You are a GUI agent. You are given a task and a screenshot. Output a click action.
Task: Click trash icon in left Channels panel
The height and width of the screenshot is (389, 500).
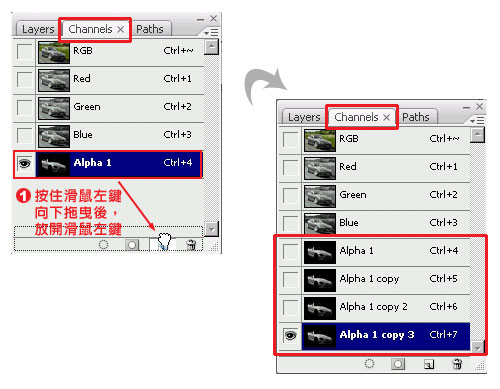coord(191,245)
